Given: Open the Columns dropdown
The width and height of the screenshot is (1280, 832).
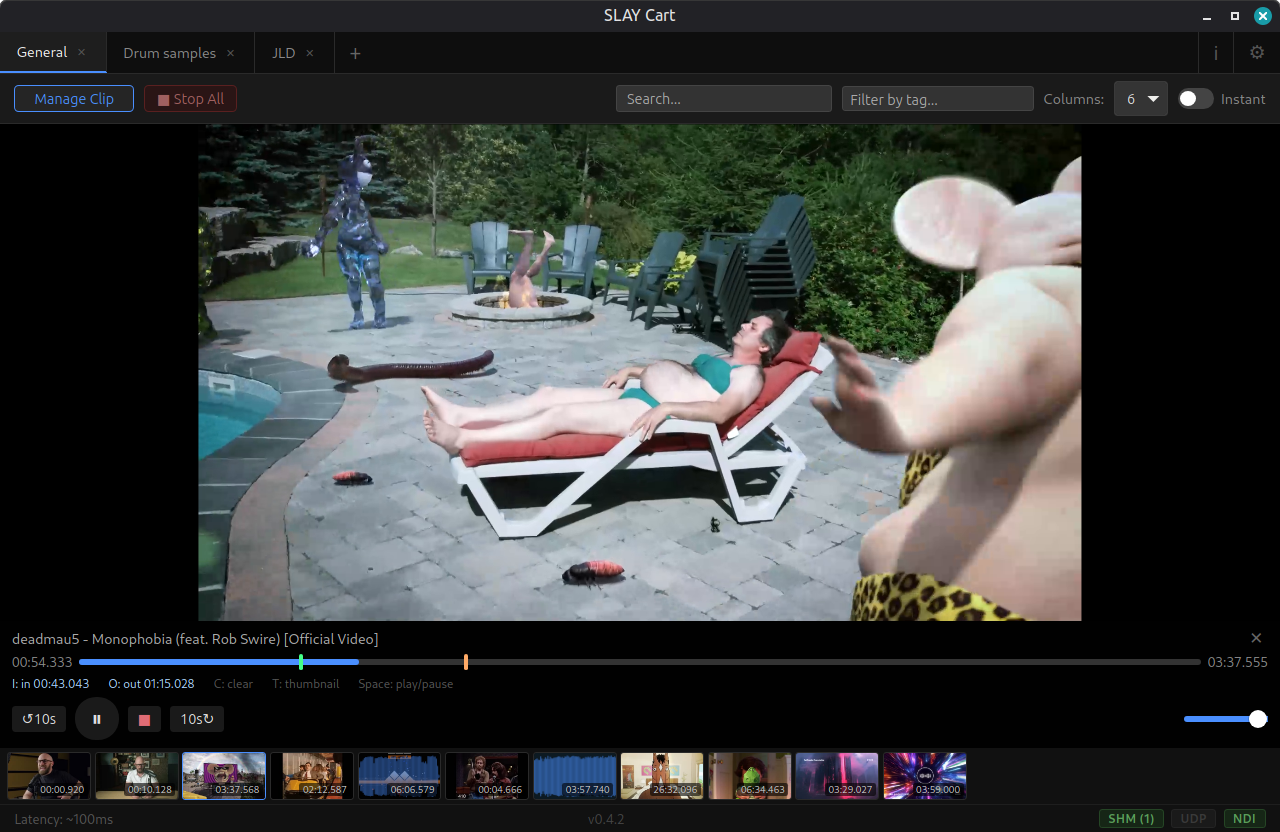Looking at the screenshot, I should click(1141, 98).
